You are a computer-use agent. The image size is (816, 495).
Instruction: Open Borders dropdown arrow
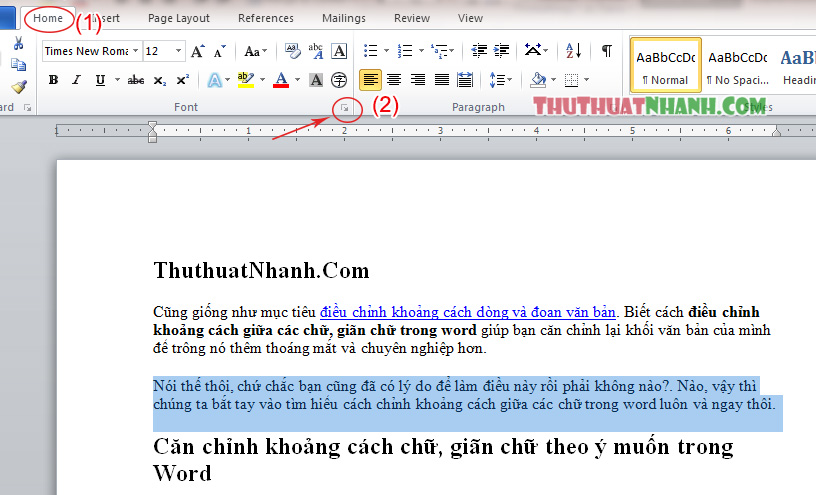[586, 80]
